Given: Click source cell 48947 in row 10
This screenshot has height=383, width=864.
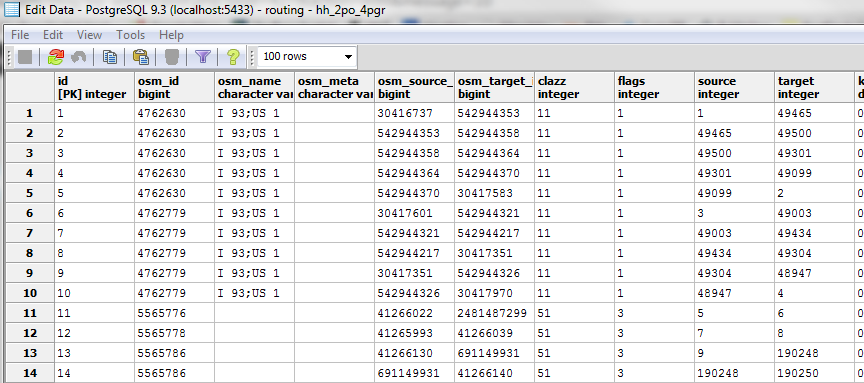Looking at the screenshot, I should tap(734, 293).
